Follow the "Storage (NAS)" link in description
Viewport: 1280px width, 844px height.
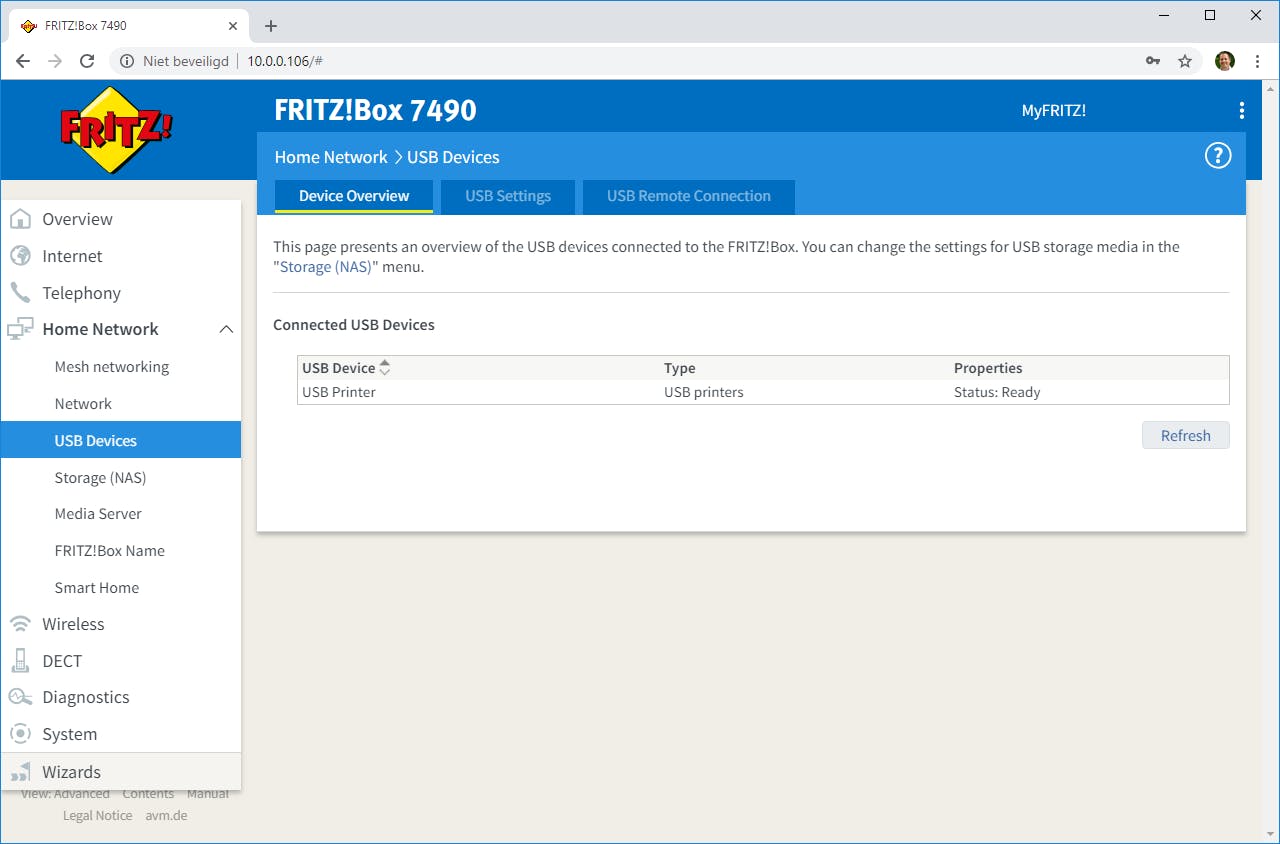point(325,267)
